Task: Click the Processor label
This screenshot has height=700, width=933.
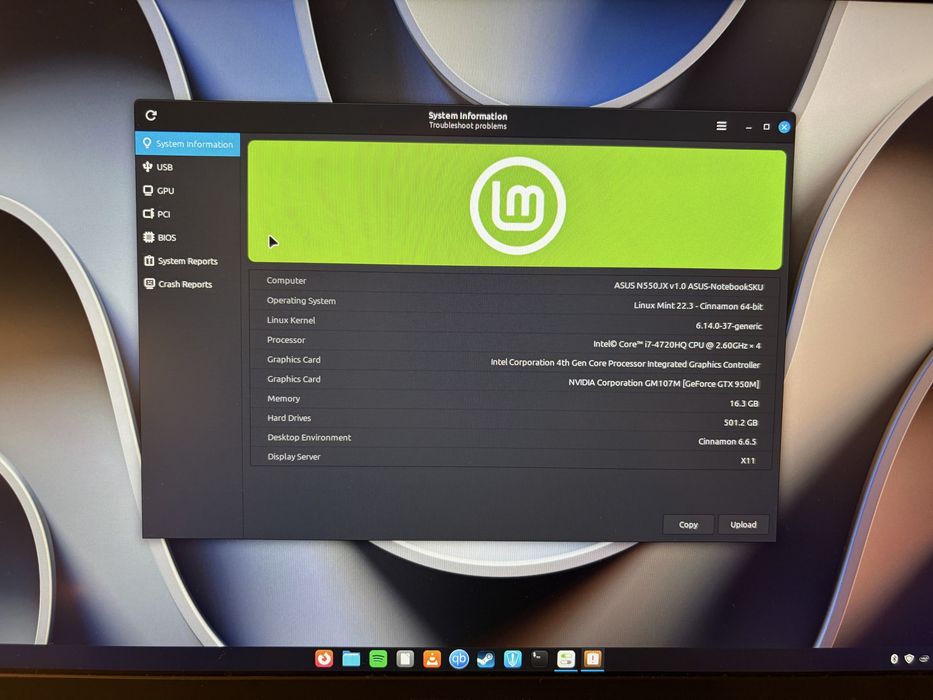Action: coord(286,340)
